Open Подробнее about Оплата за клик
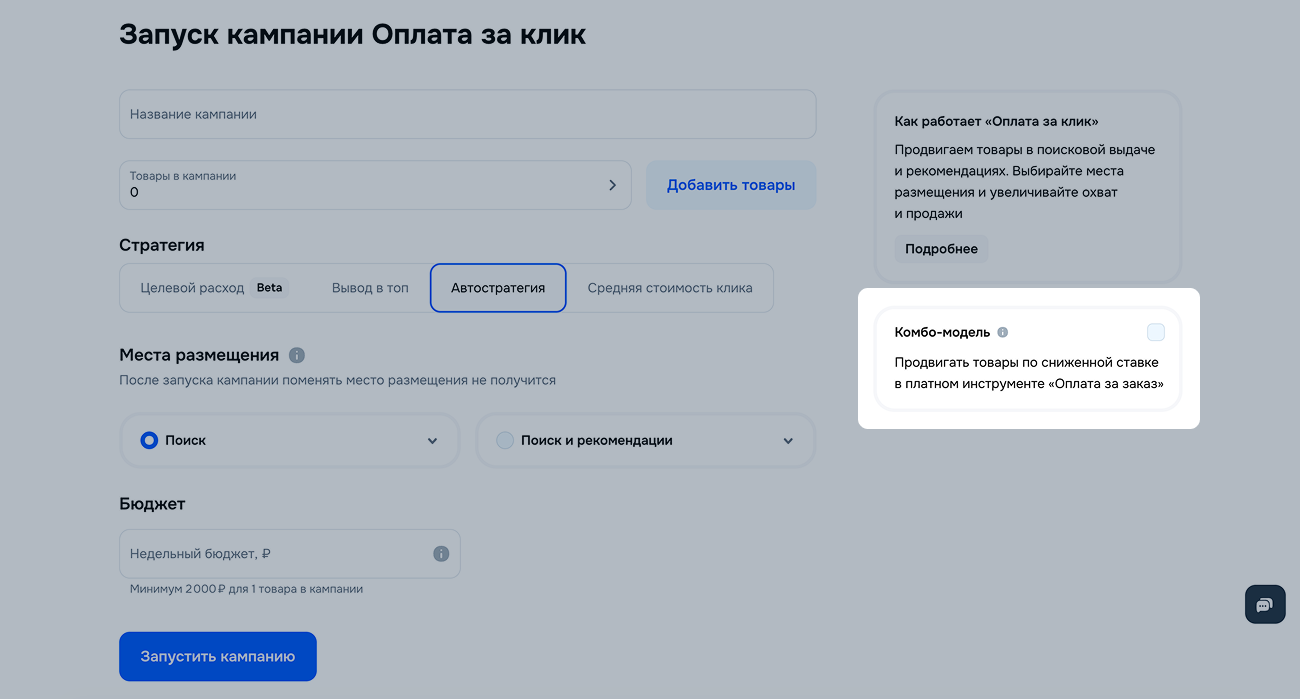The image size is (1300, 699). [941, 249]
